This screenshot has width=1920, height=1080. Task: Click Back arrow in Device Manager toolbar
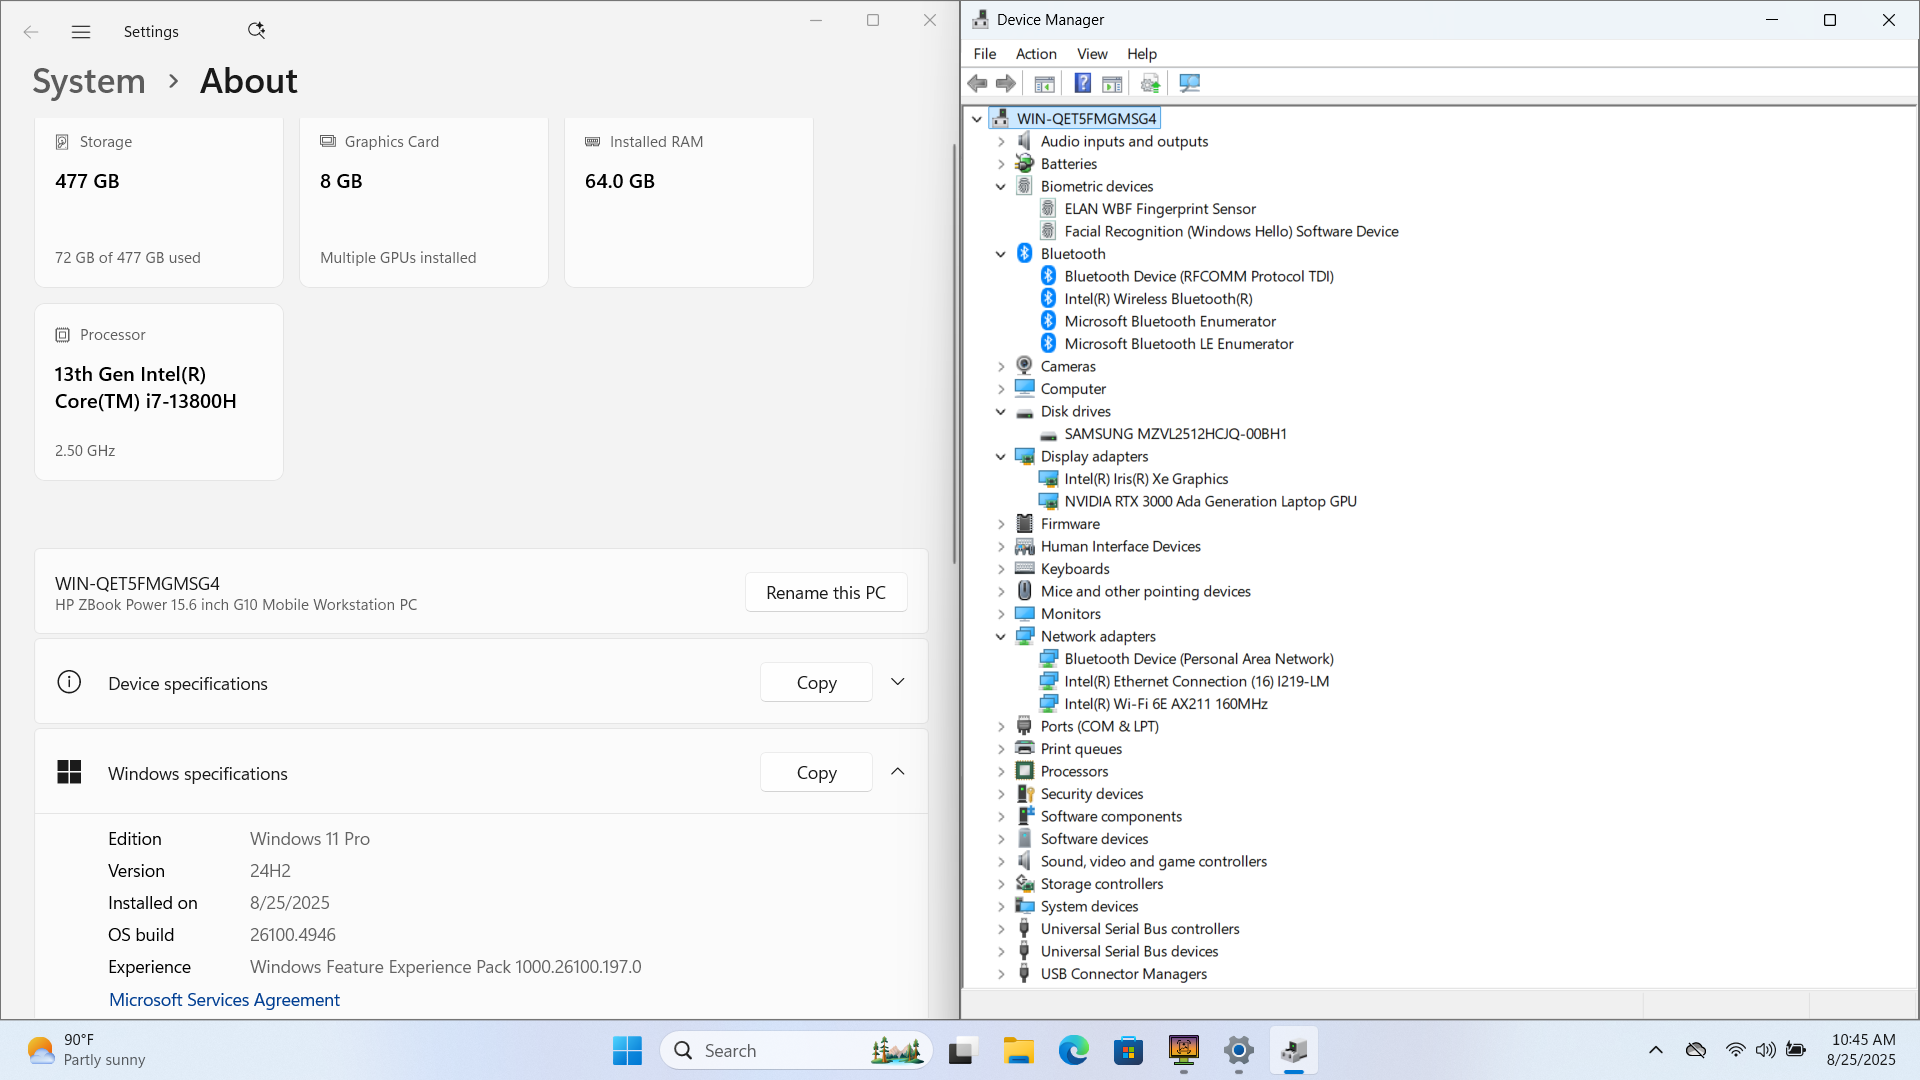[978, 83]
